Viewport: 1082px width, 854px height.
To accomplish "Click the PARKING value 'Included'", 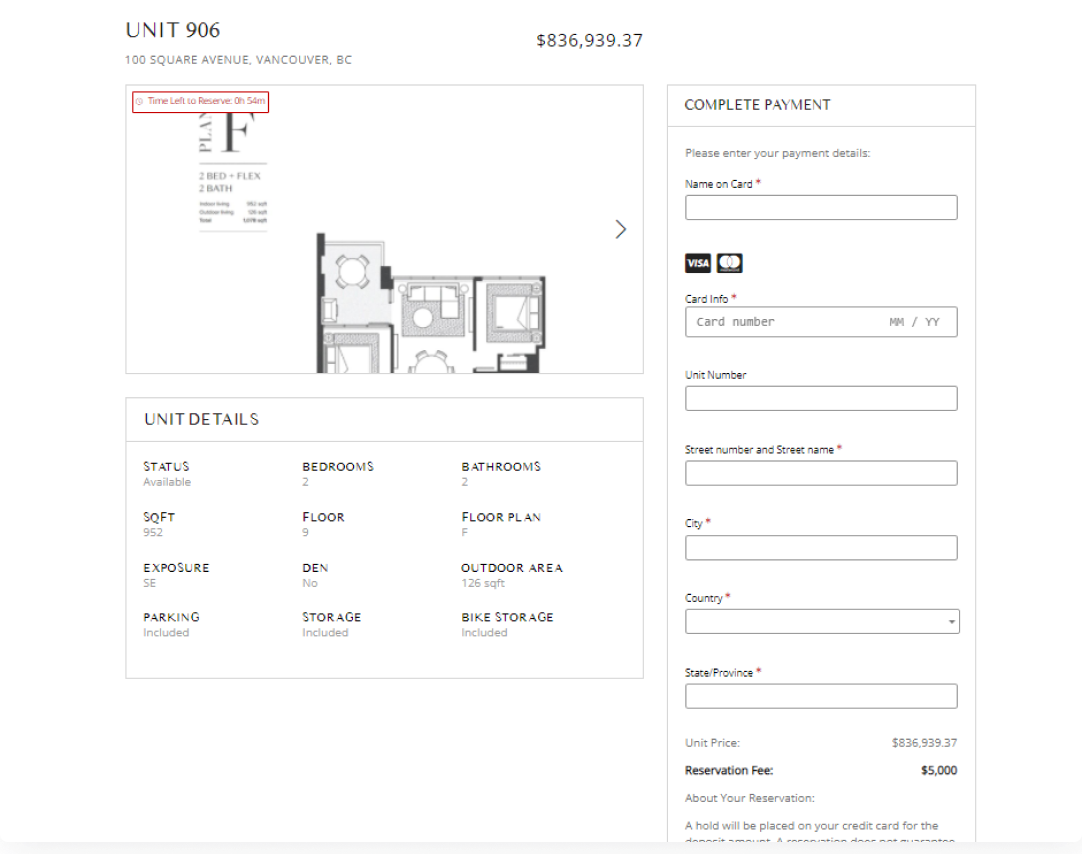I will tap(166, 633).
